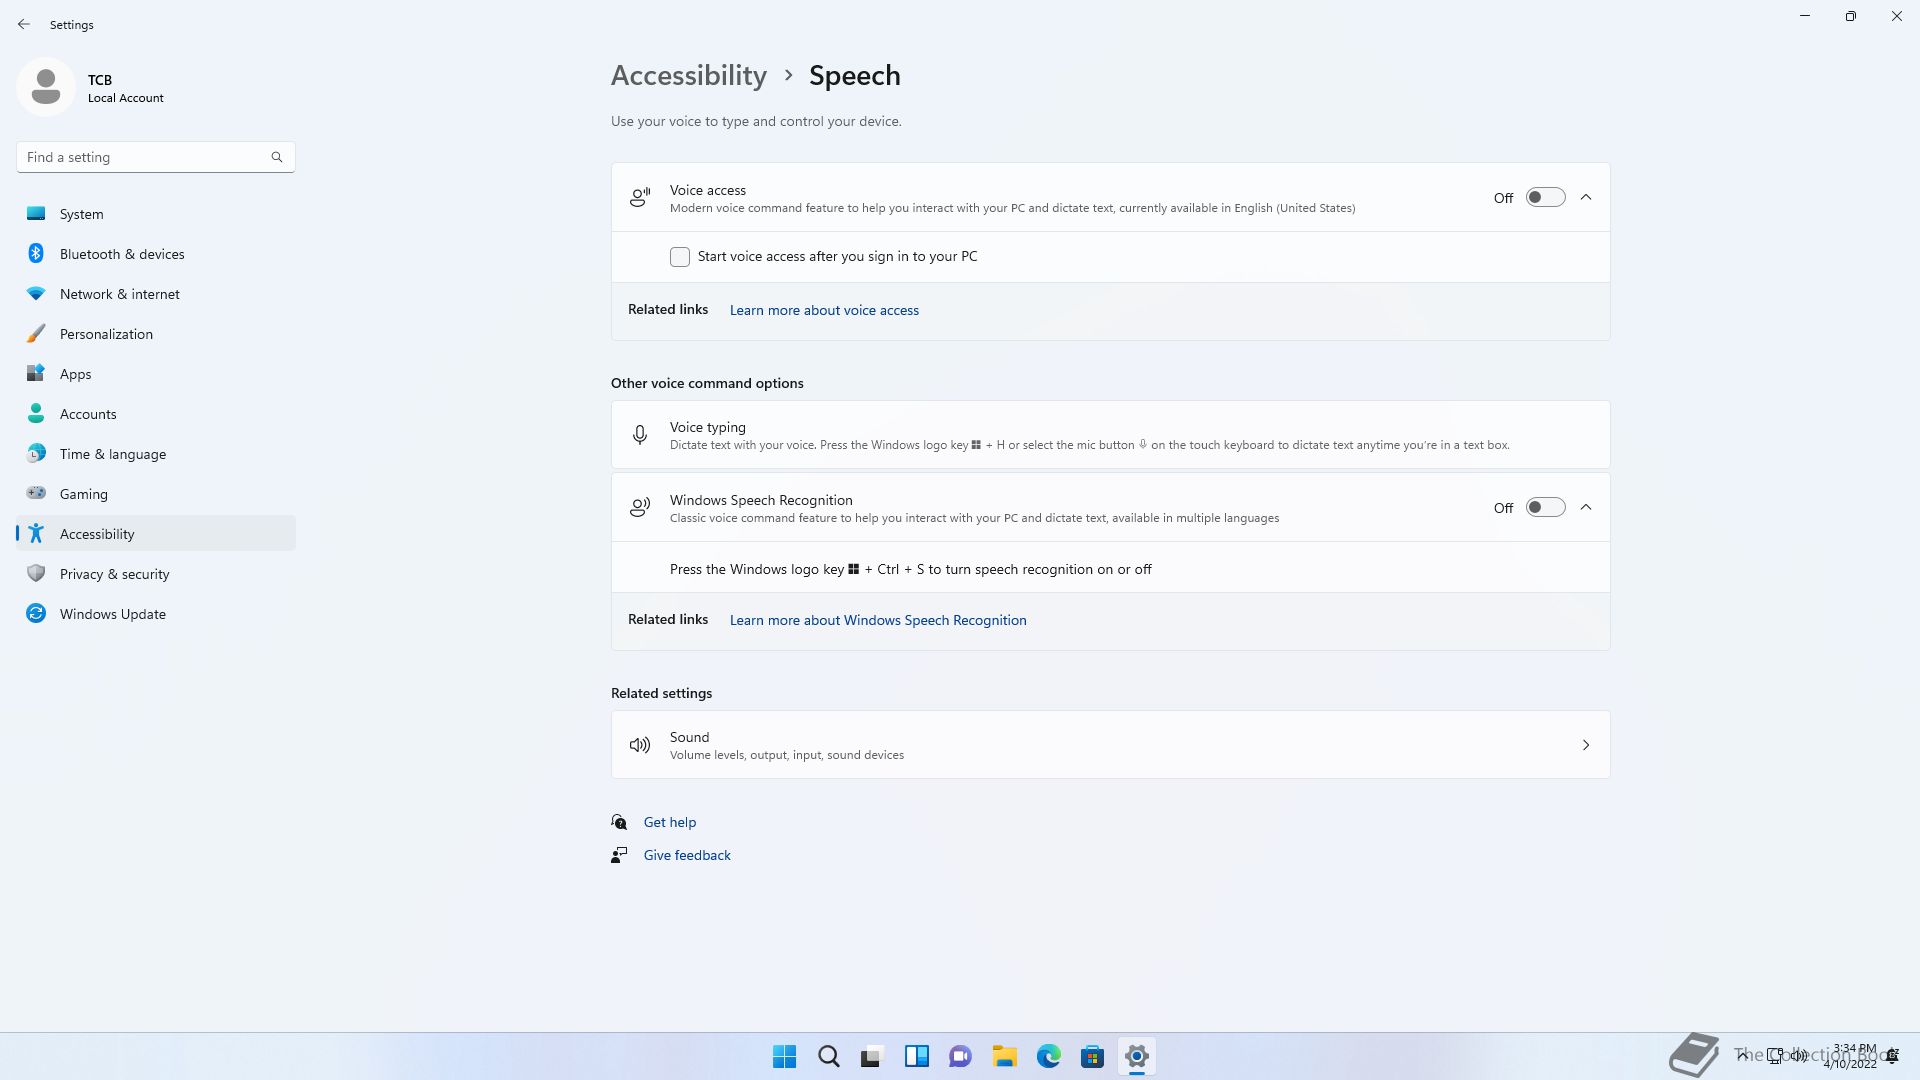
Task: Collapse the Voice access section chevron
Action: pyautogui.click(x=1586, y=197)
